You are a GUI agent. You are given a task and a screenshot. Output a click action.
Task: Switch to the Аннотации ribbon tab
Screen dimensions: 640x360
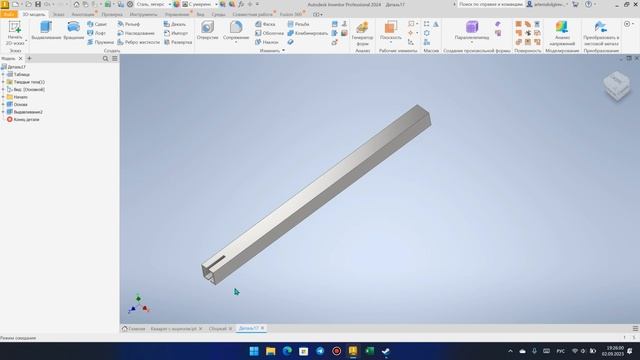(83, 14)
